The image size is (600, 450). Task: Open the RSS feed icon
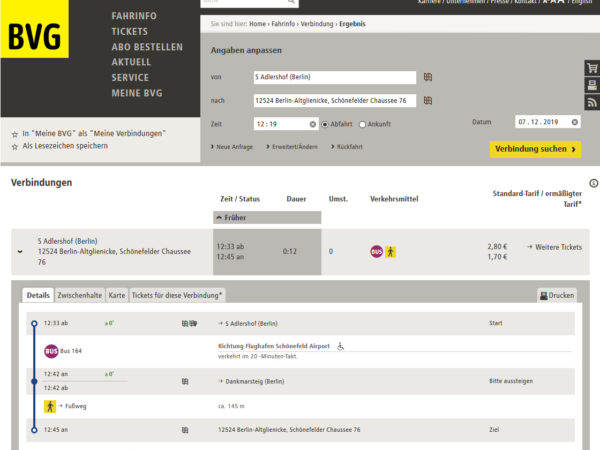(x=591, y=102)
